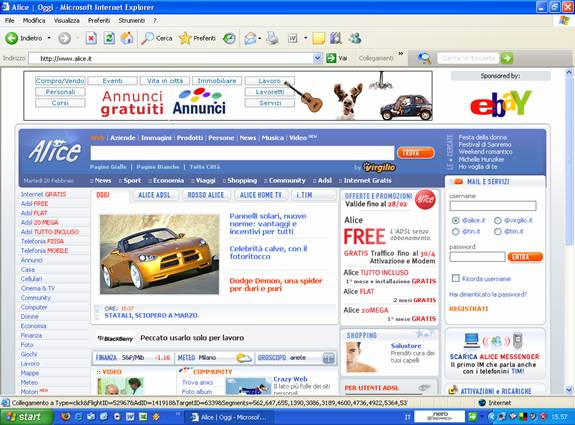Click the page vertical scrollbar thumb

click(569, 160)
